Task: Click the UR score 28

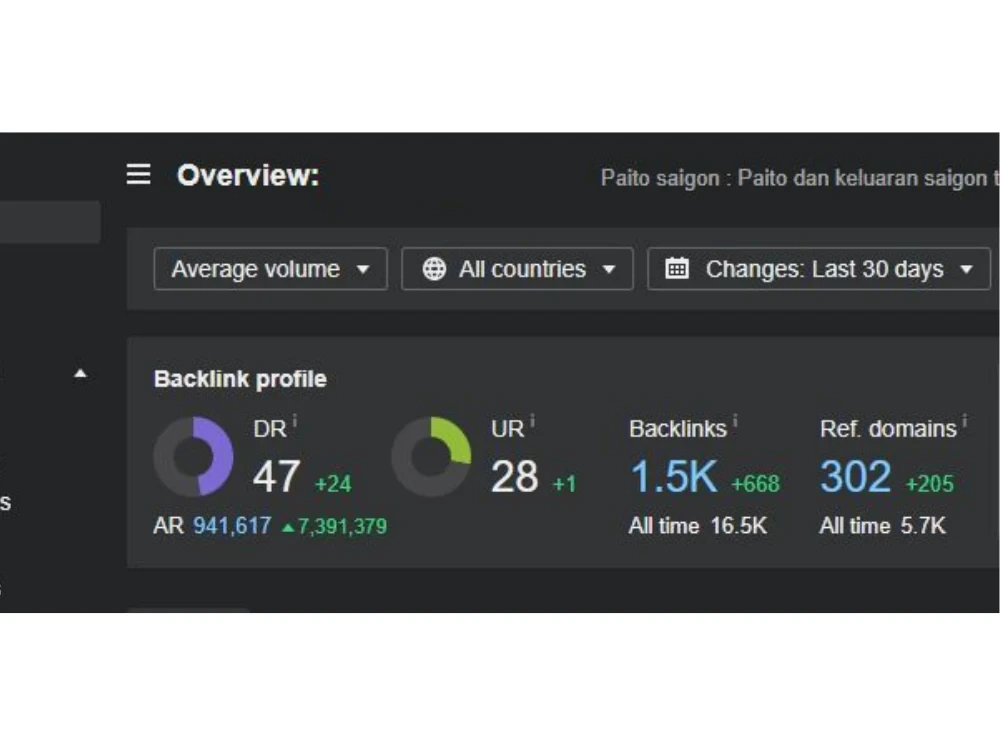Action: [x=515, y=476]
